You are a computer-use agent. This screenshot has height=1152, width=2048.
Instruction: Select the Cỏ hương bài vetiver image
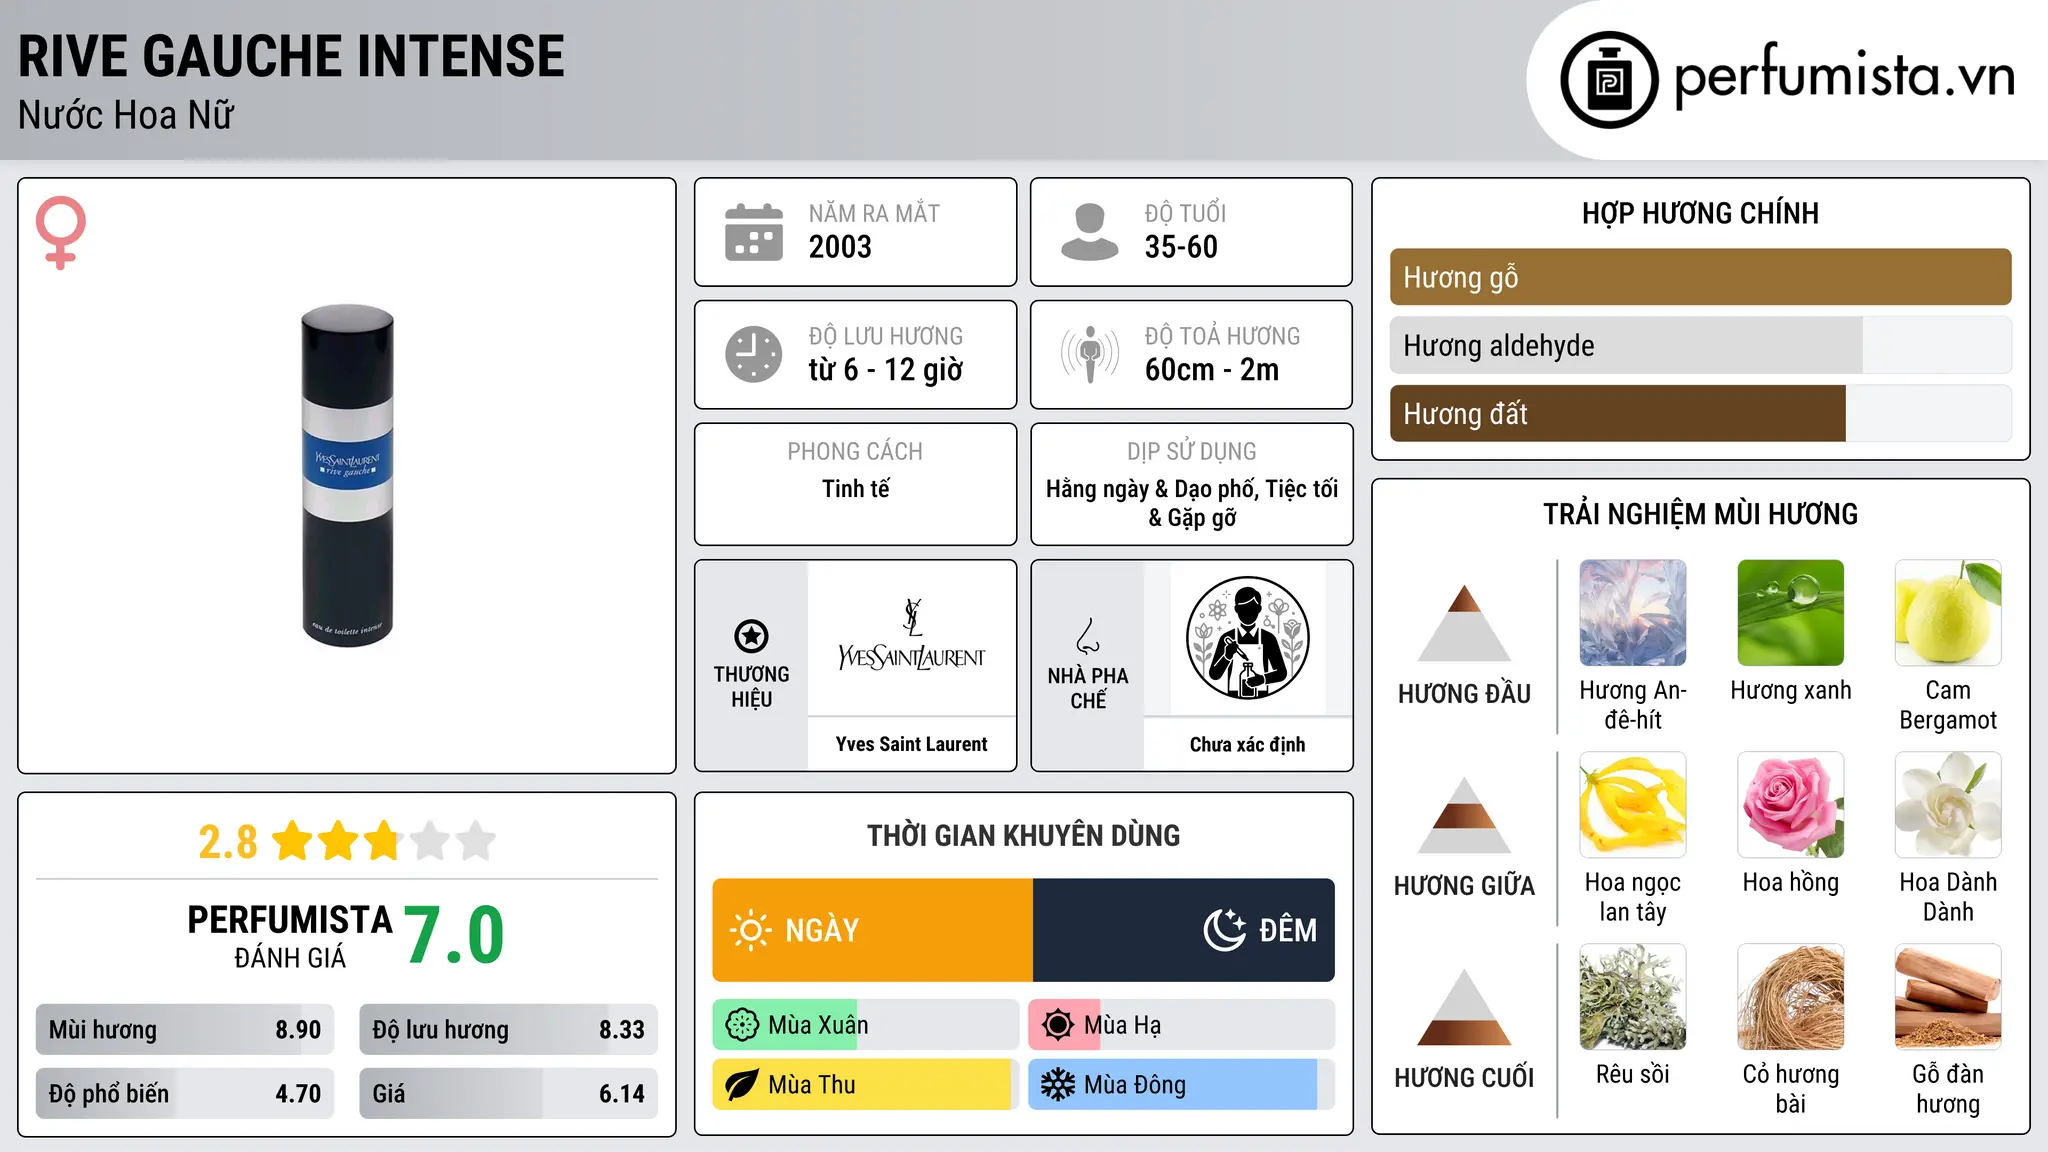point(1790,997)
